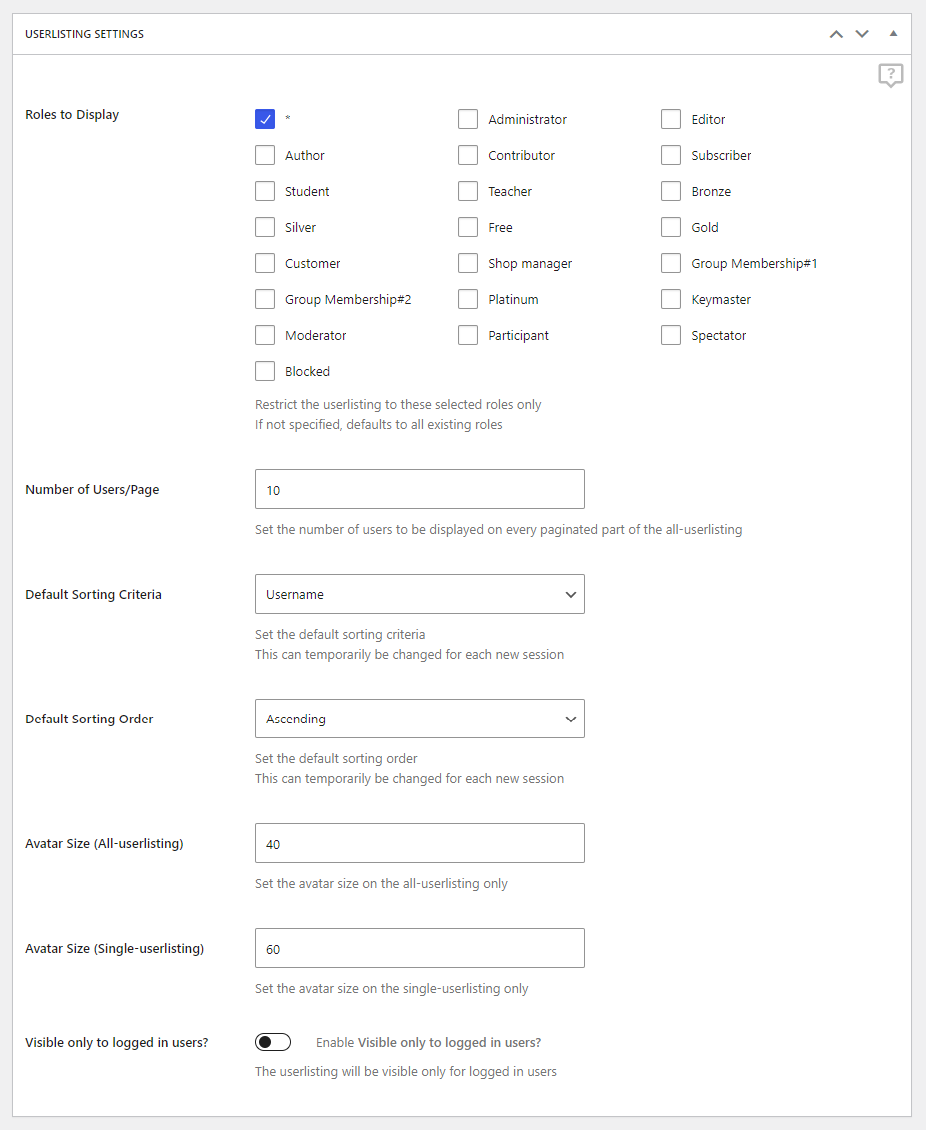Enable the Subscriber role checkbox
The image size is (926, 1130).
[671, 155]
